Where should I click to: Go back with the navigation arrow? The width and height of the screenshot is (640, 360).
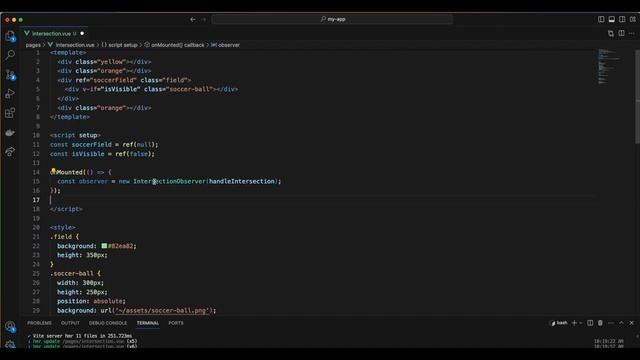(193, 19)
